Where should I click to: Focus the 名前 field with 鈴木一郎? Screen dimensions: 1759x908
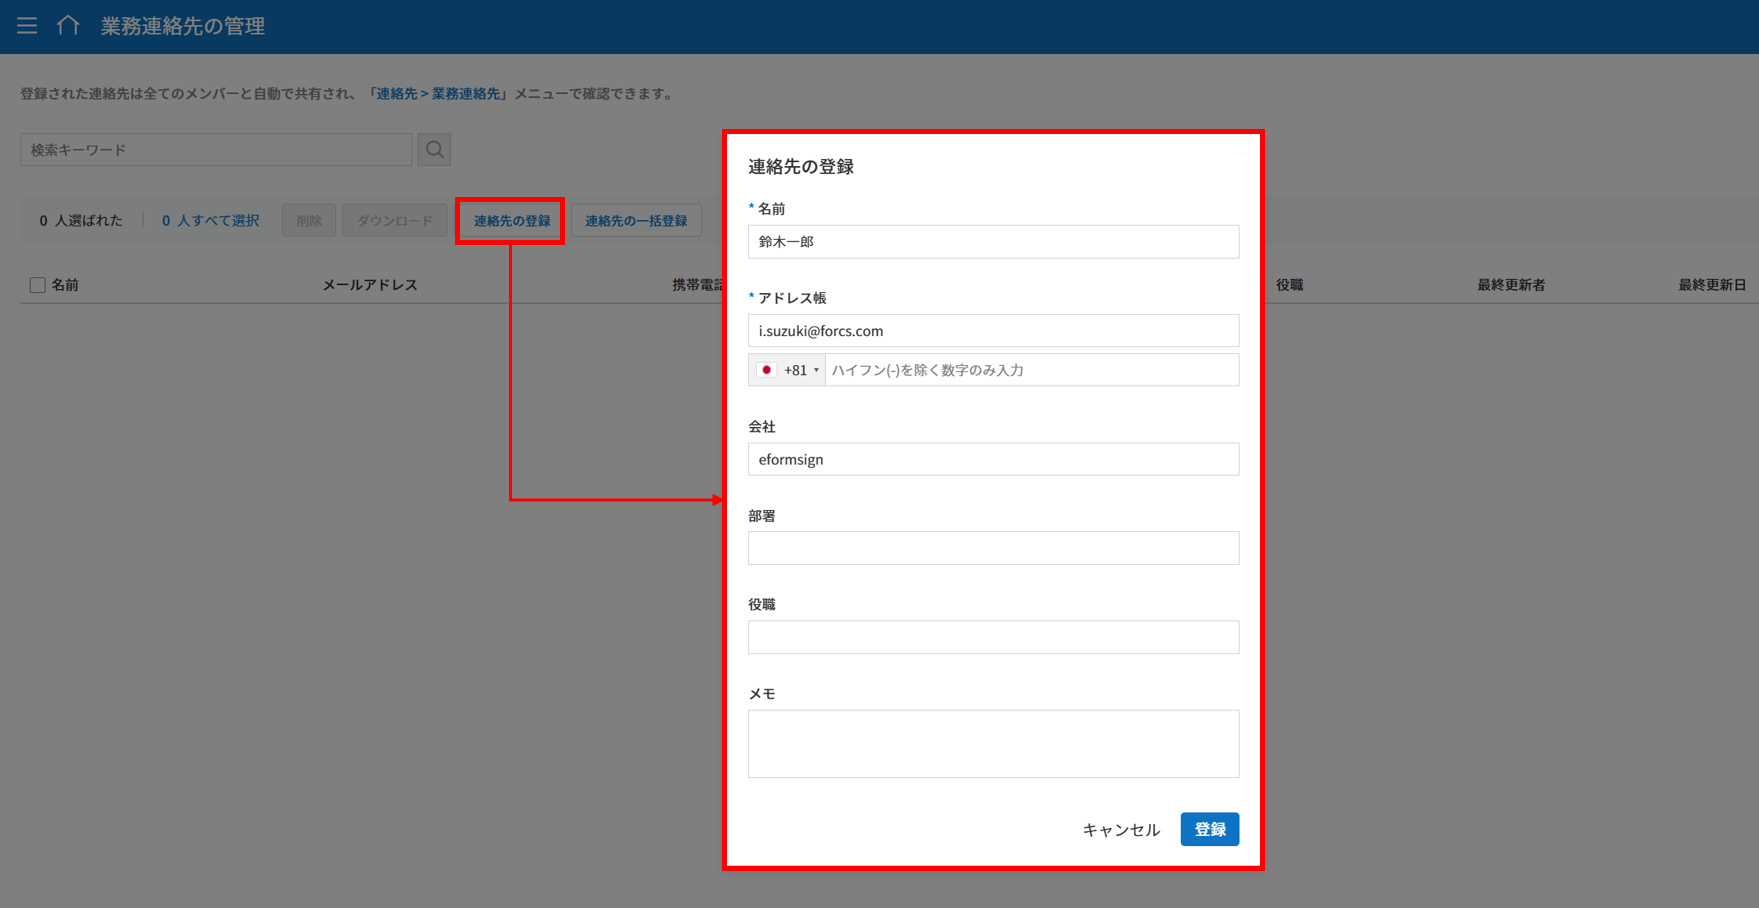click(x=993, y=242)
